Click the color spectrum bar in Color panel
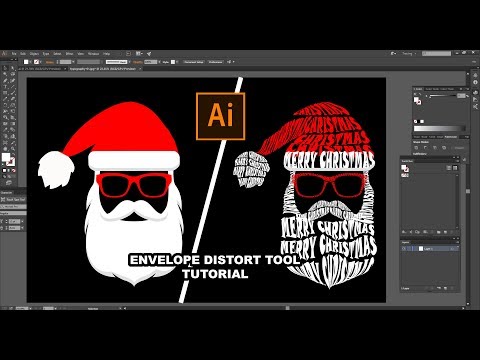Image resolution: width=480 pixels, height=360 pixels. [440, 128]
